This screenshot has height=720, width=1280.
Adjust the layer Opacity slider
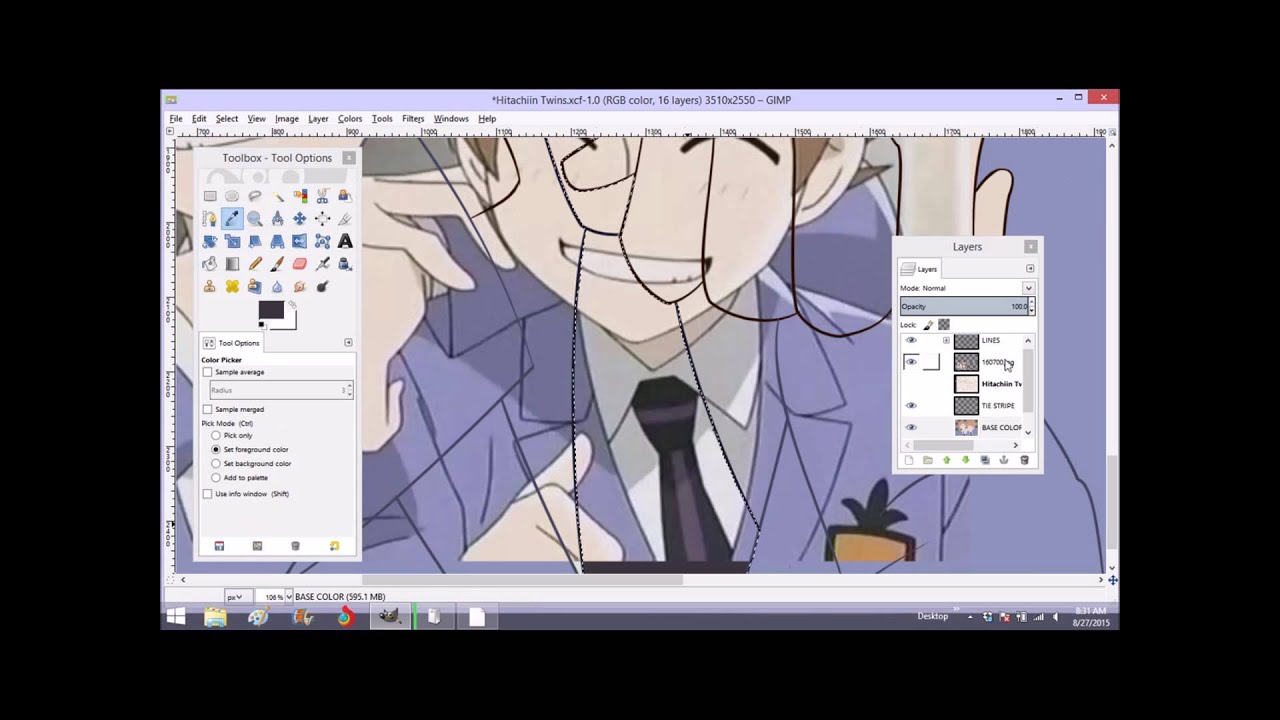pyautogui.click(x=964, y=307)
